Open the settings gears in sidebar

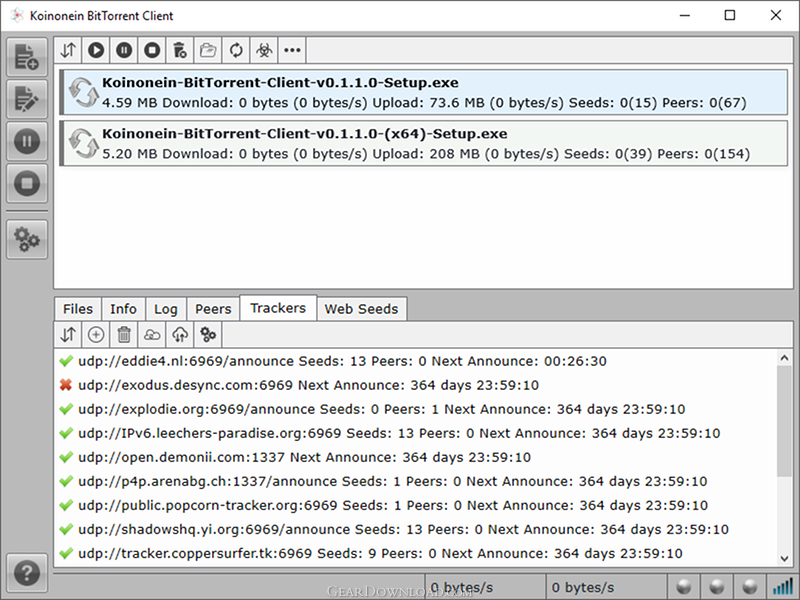(x=27, y=239)
